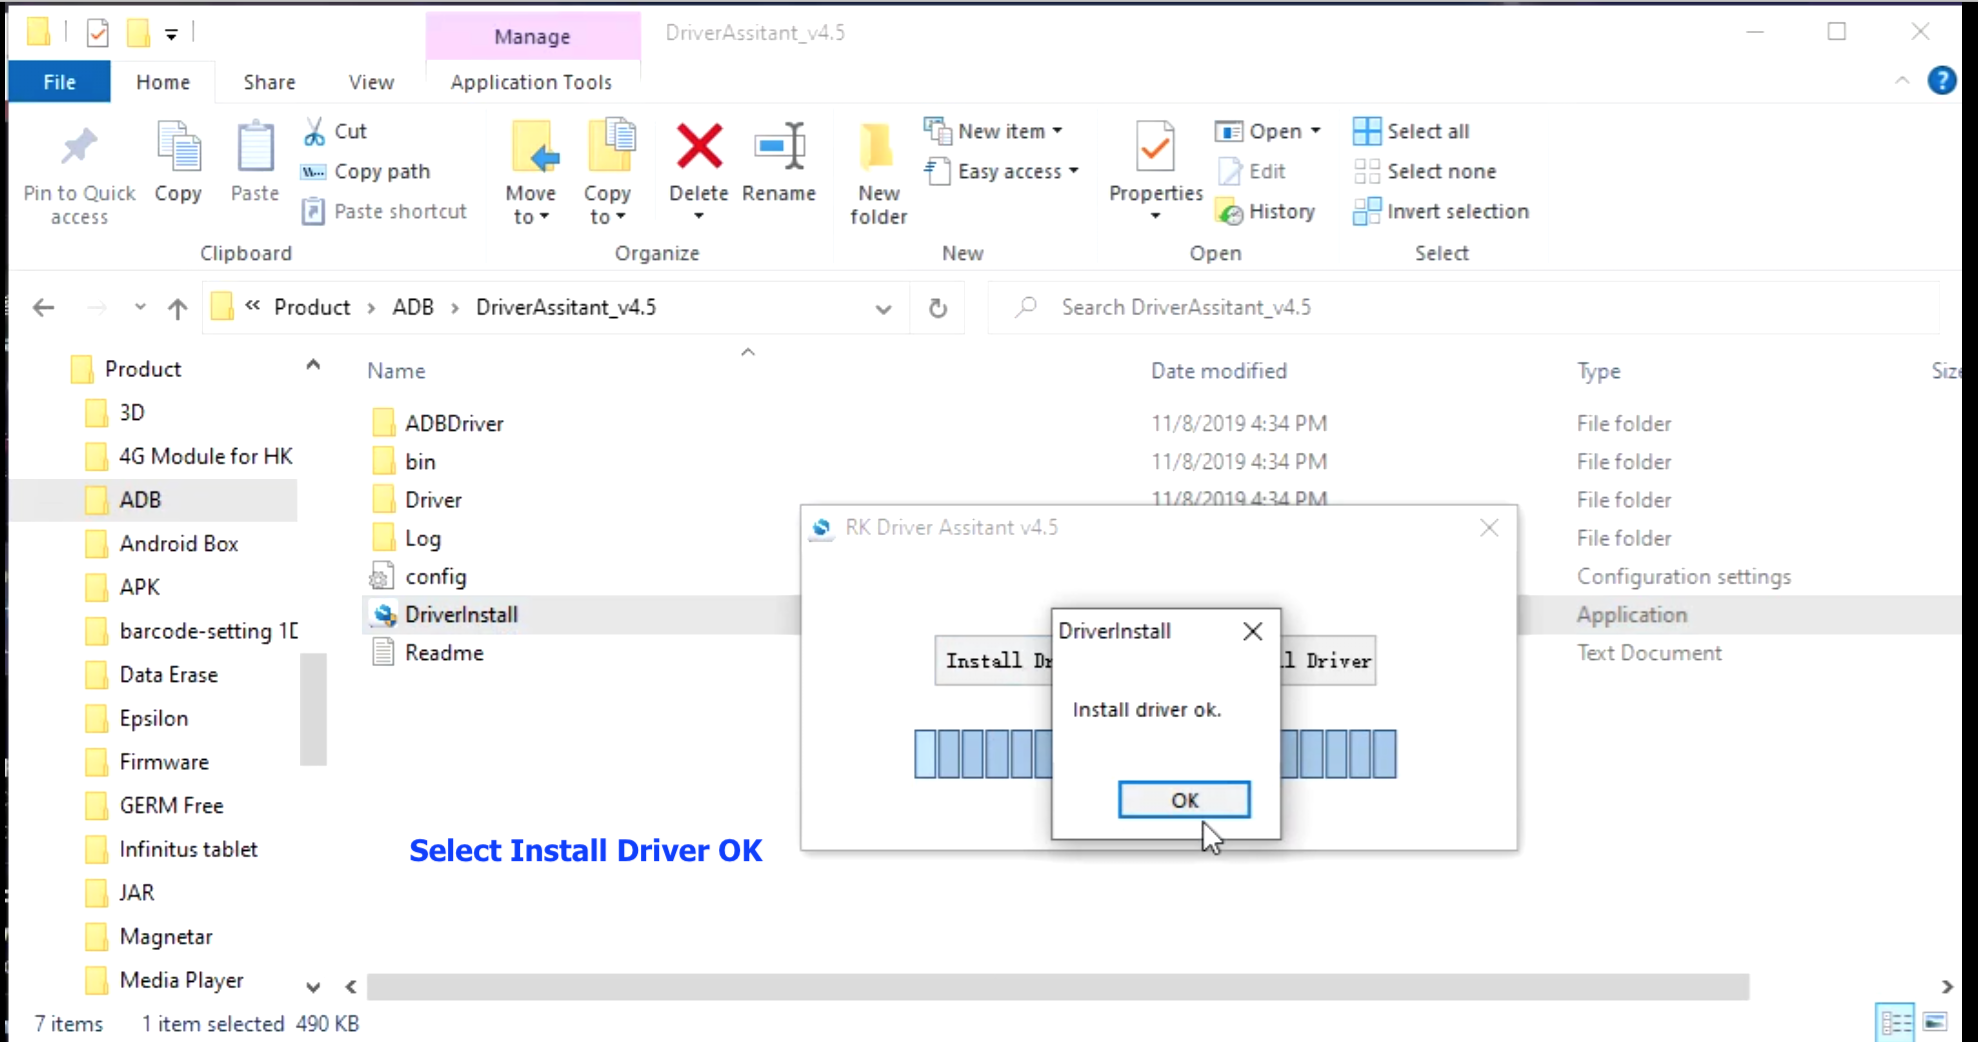1978x1042 pixels.
Task: Switch to the Share ribbon tab
Action: tap(269, 82)
